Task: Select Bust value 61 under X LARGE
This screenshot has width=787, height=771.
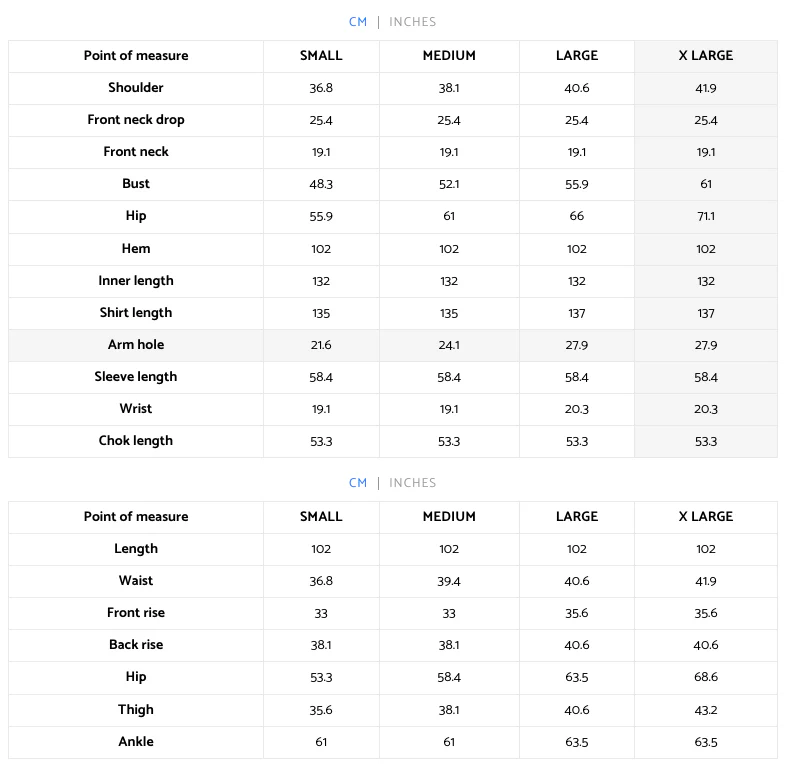Action: tap(706, 184)
